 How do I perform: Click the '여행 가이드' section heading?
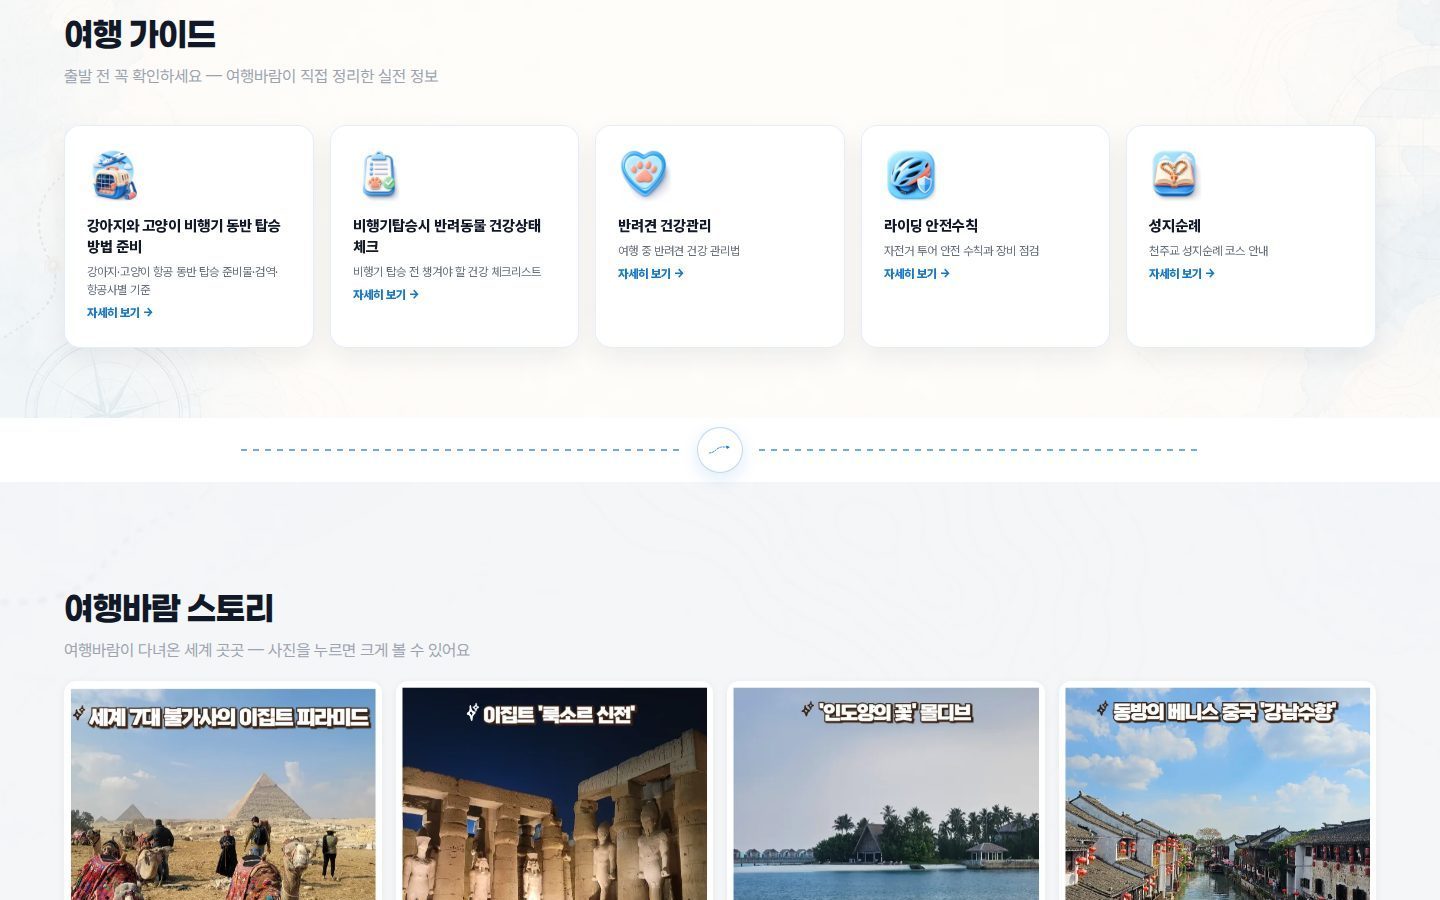coord(140,35)
